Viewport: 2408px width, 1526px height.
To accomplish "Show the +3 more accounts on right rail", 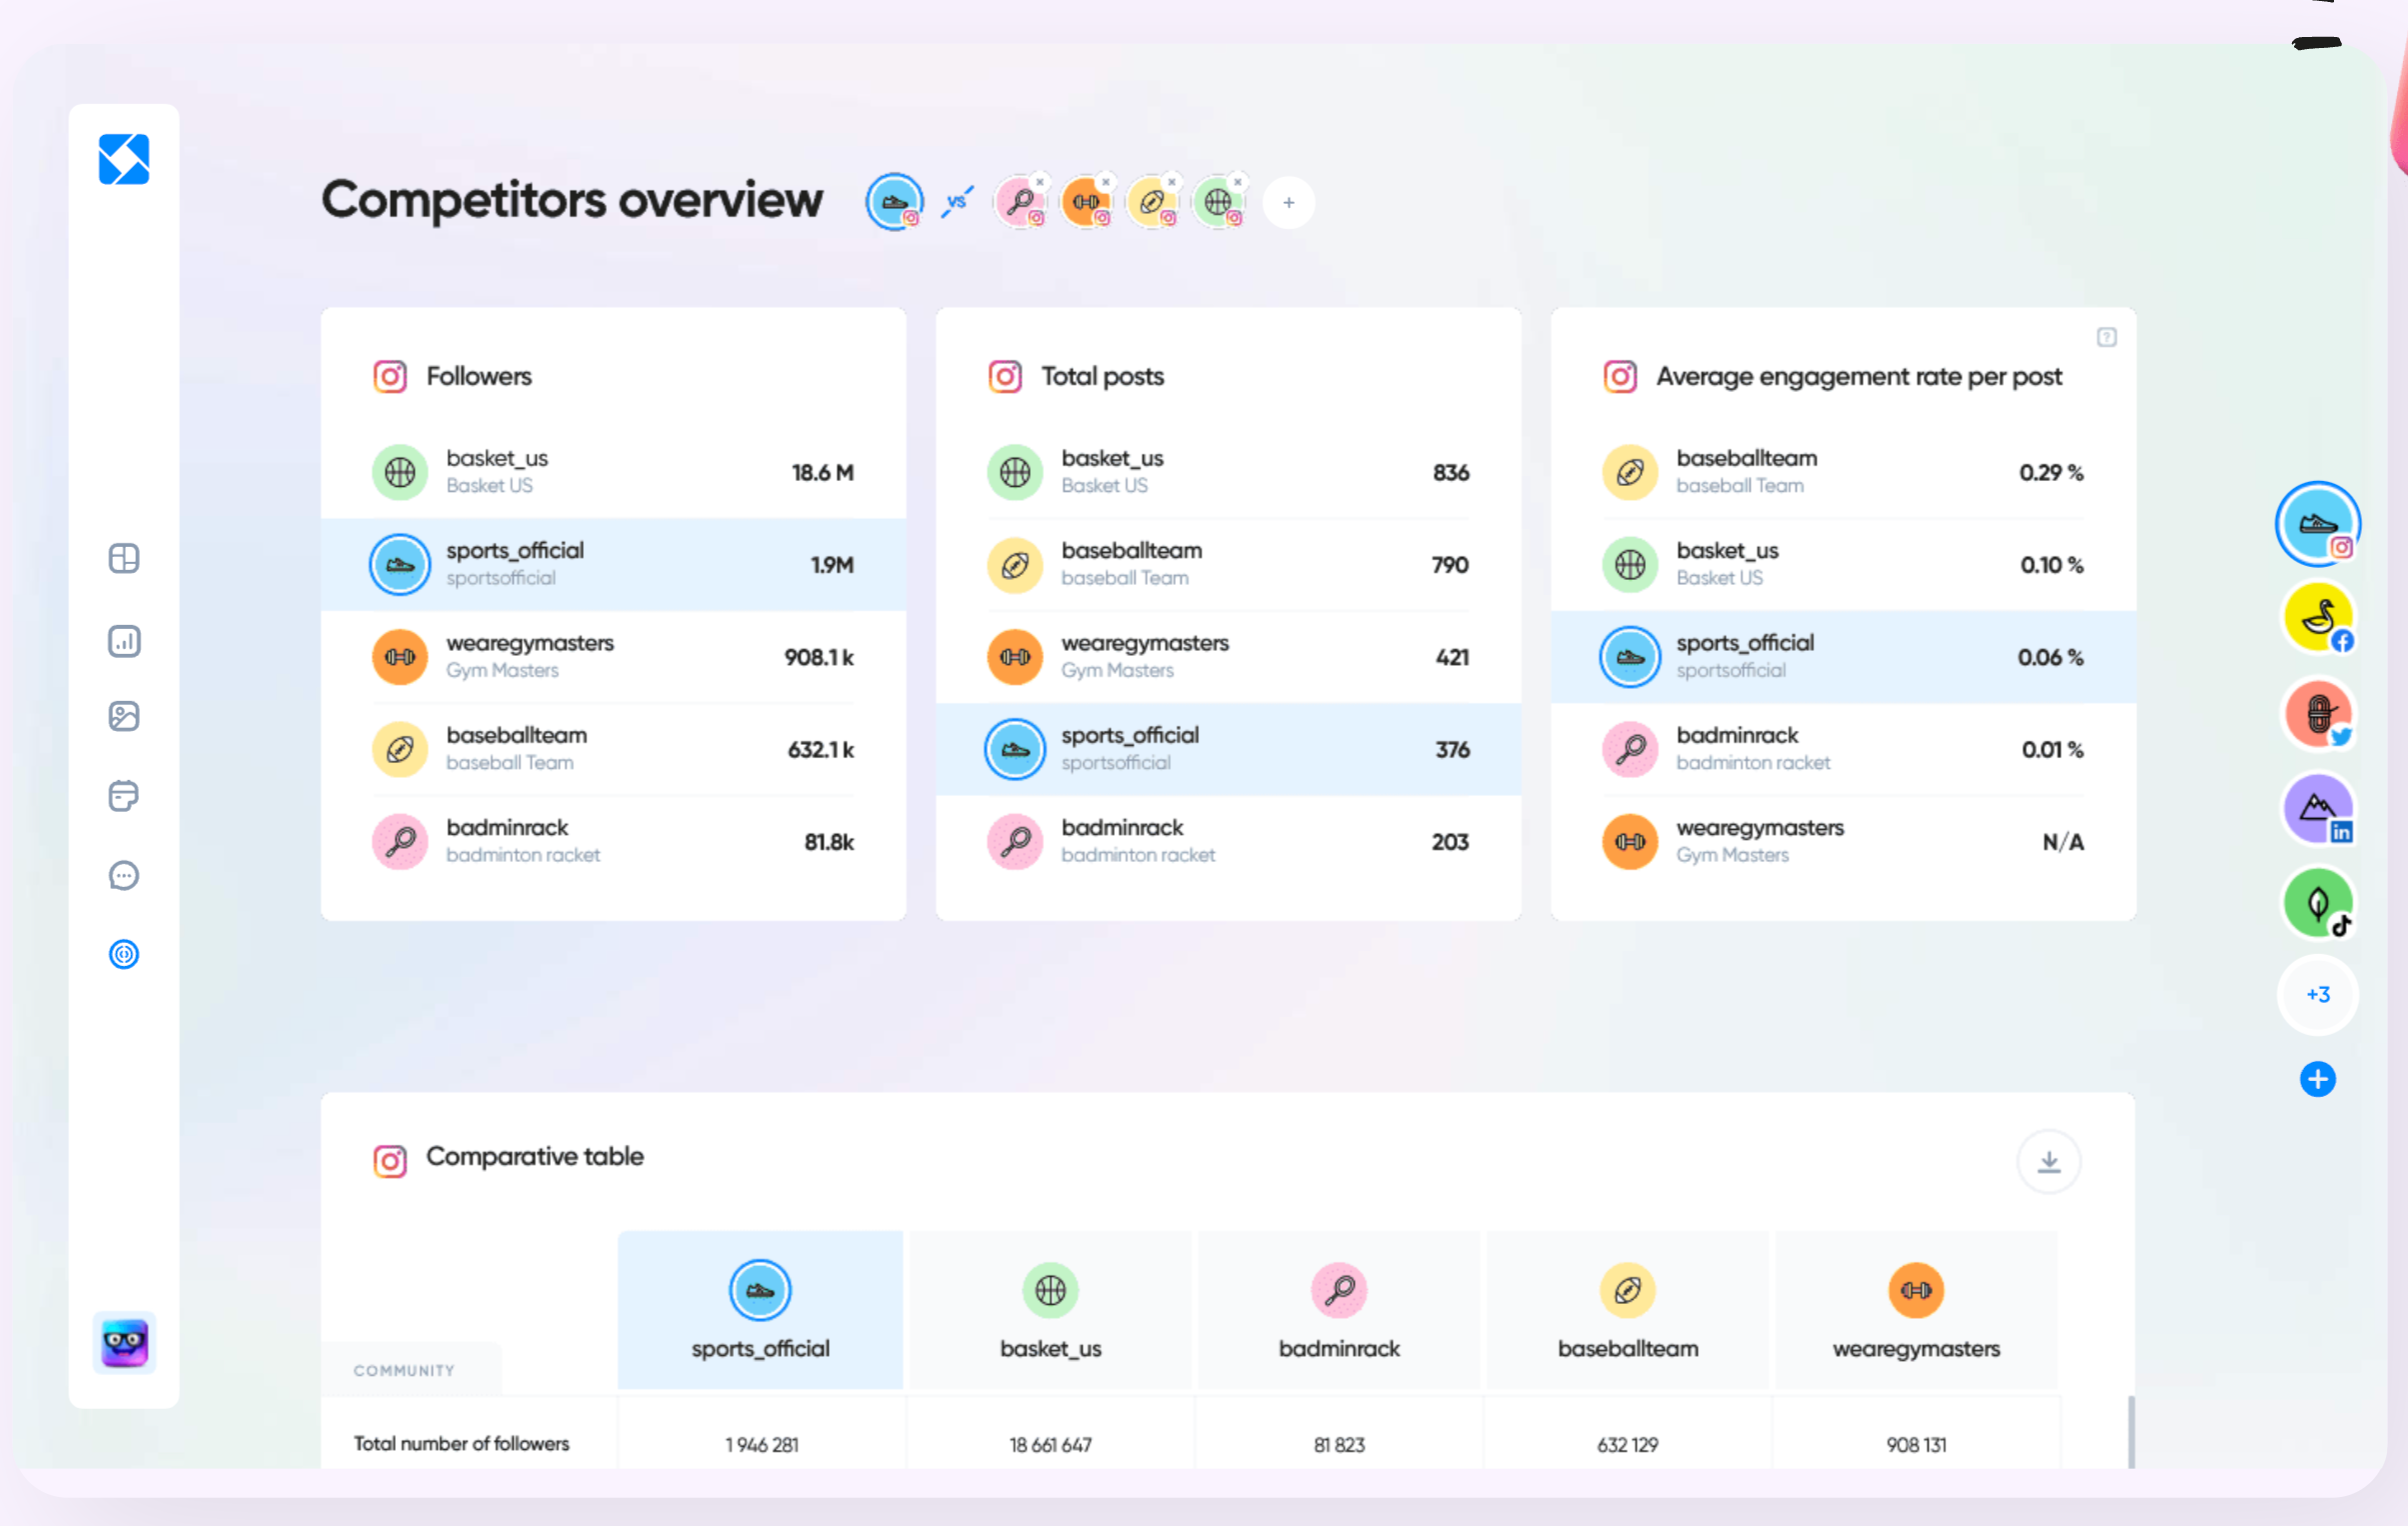I will (x=2318, y=995).
